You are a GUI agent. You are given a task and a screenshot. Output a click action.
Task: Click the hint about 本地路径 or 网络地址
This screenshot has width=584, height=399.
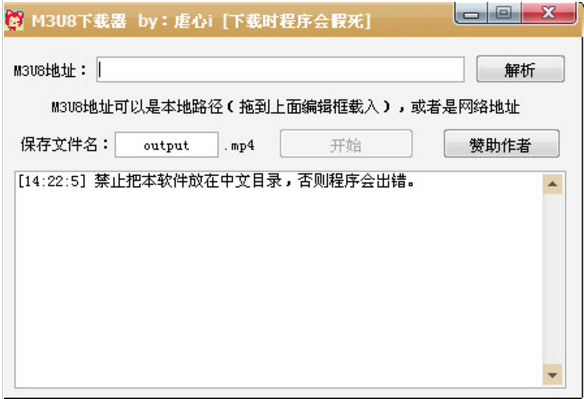[x=285, y=107]
